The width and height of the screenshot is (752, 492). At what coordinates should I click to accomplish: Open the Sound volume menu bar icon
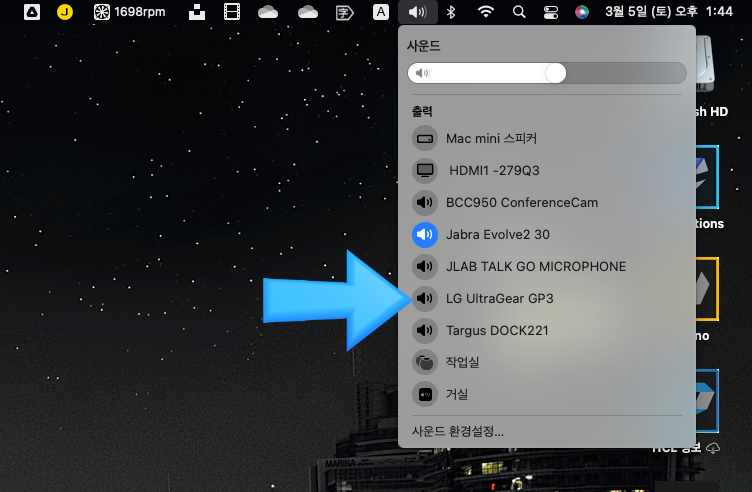click(x=418, y=12)
